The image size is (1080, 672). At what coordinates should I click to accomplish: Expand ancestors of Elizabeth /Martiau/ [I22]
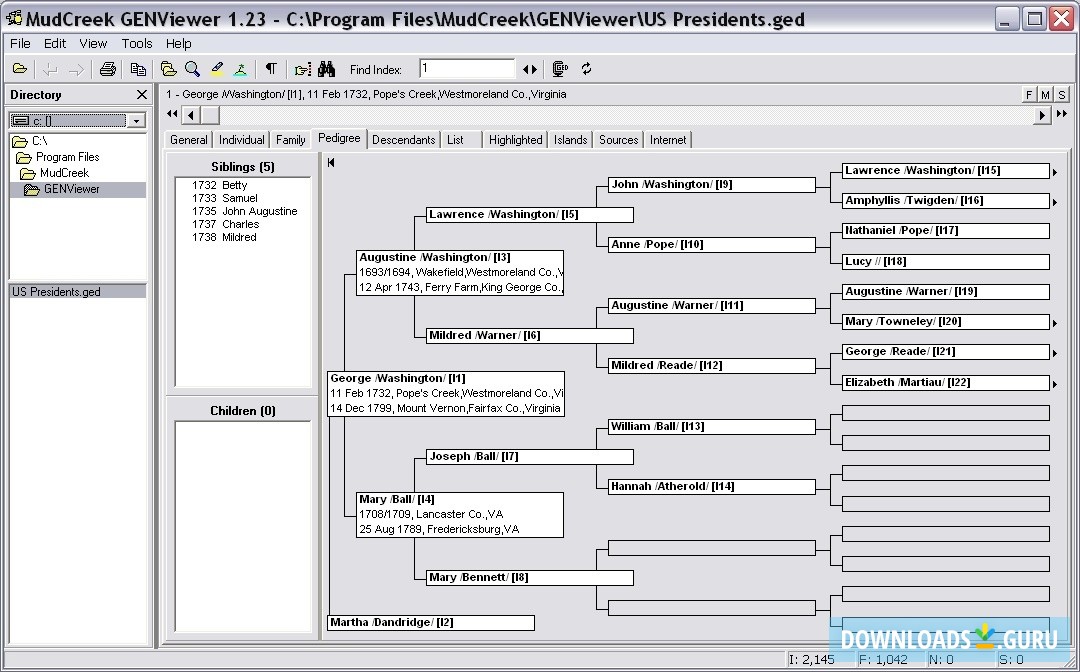[x=1055, y=384]
